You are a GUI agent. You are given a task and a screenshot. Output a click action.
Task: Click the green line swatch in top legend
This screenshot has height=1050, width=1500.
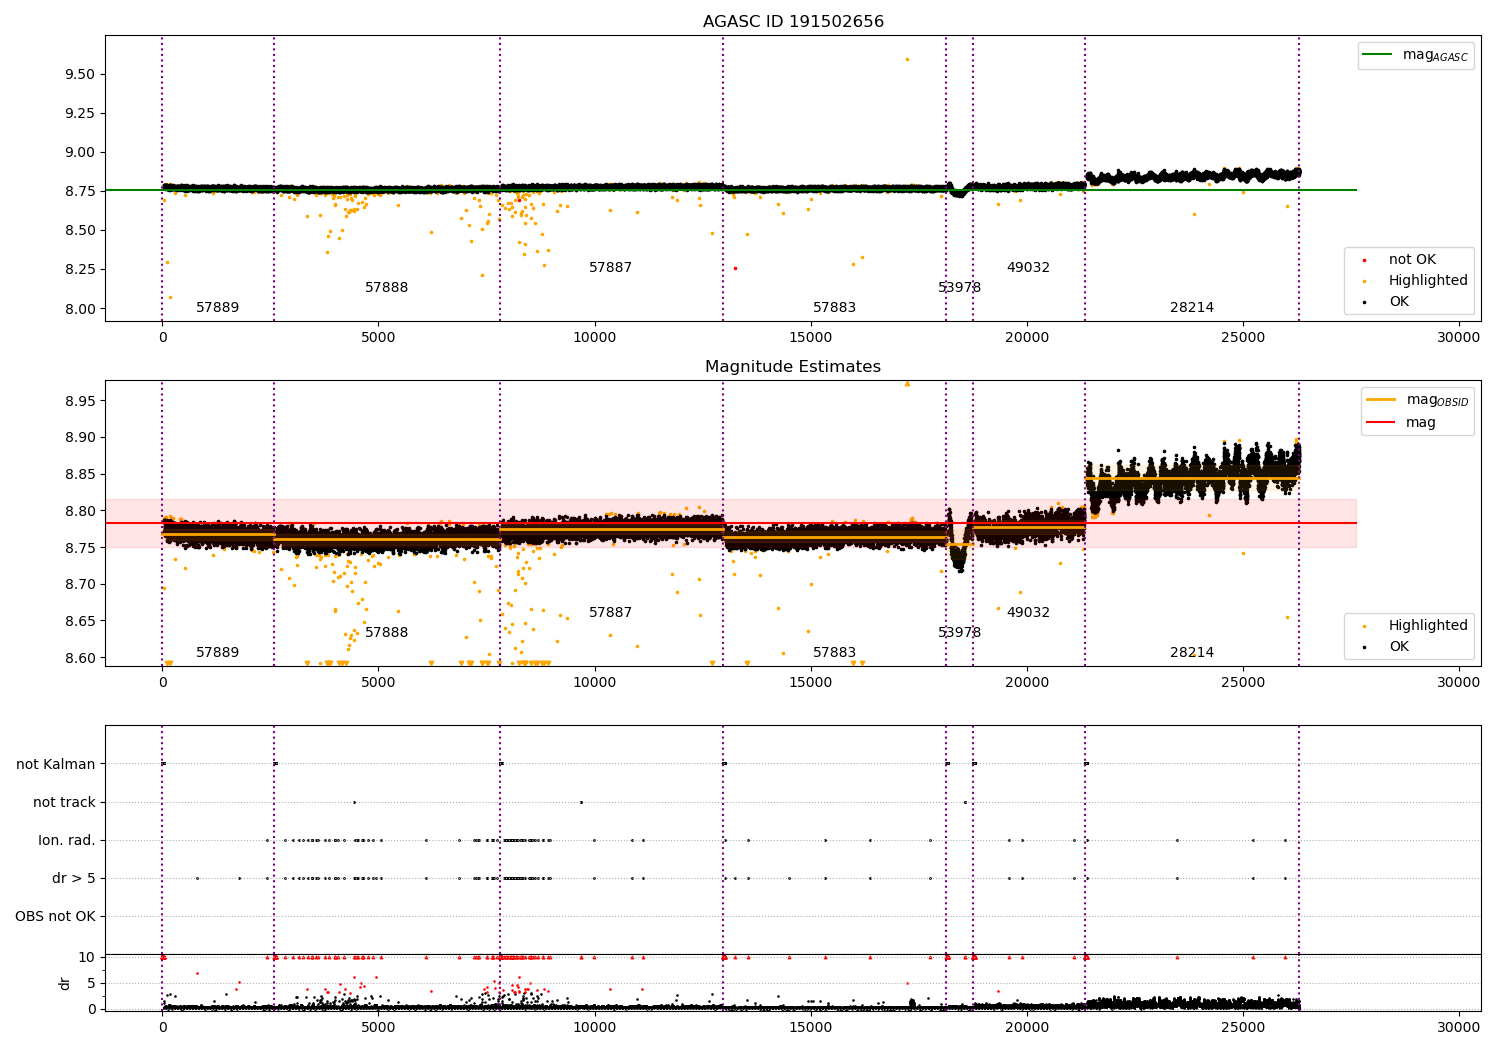coord(1378,55)
